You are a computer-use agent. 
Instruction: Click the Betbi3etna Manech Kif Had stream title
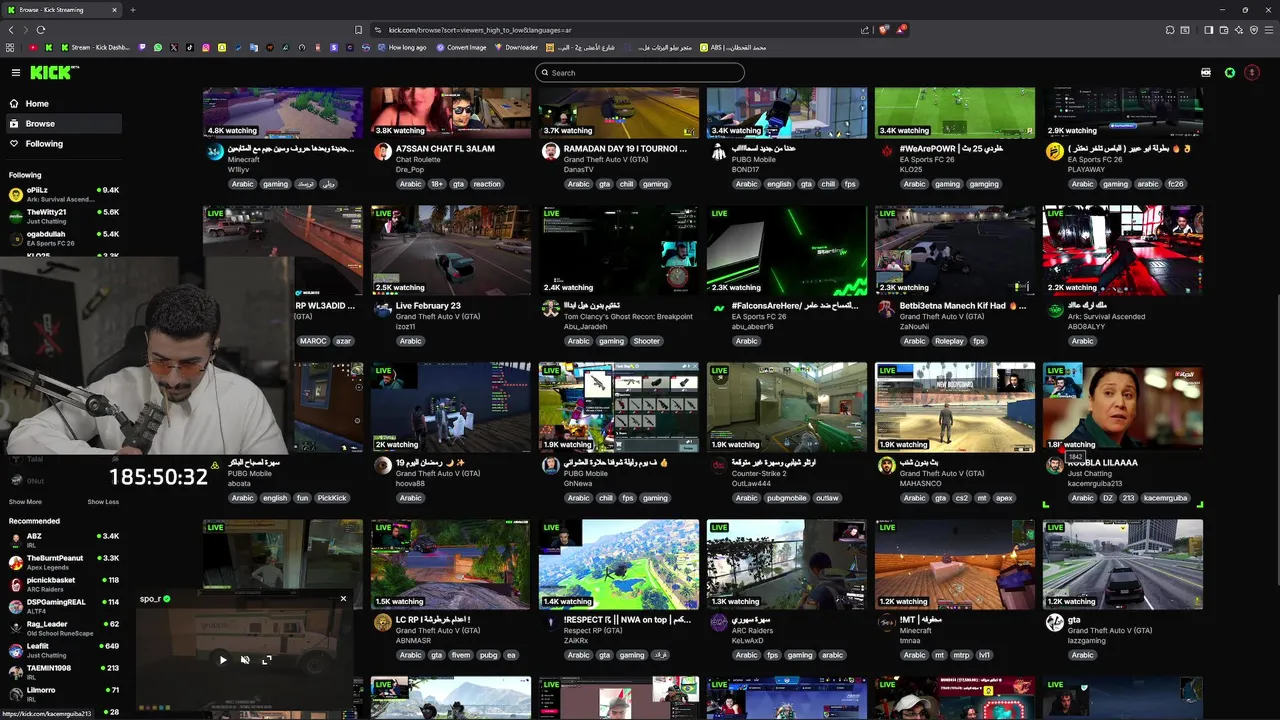coord(963,306)
